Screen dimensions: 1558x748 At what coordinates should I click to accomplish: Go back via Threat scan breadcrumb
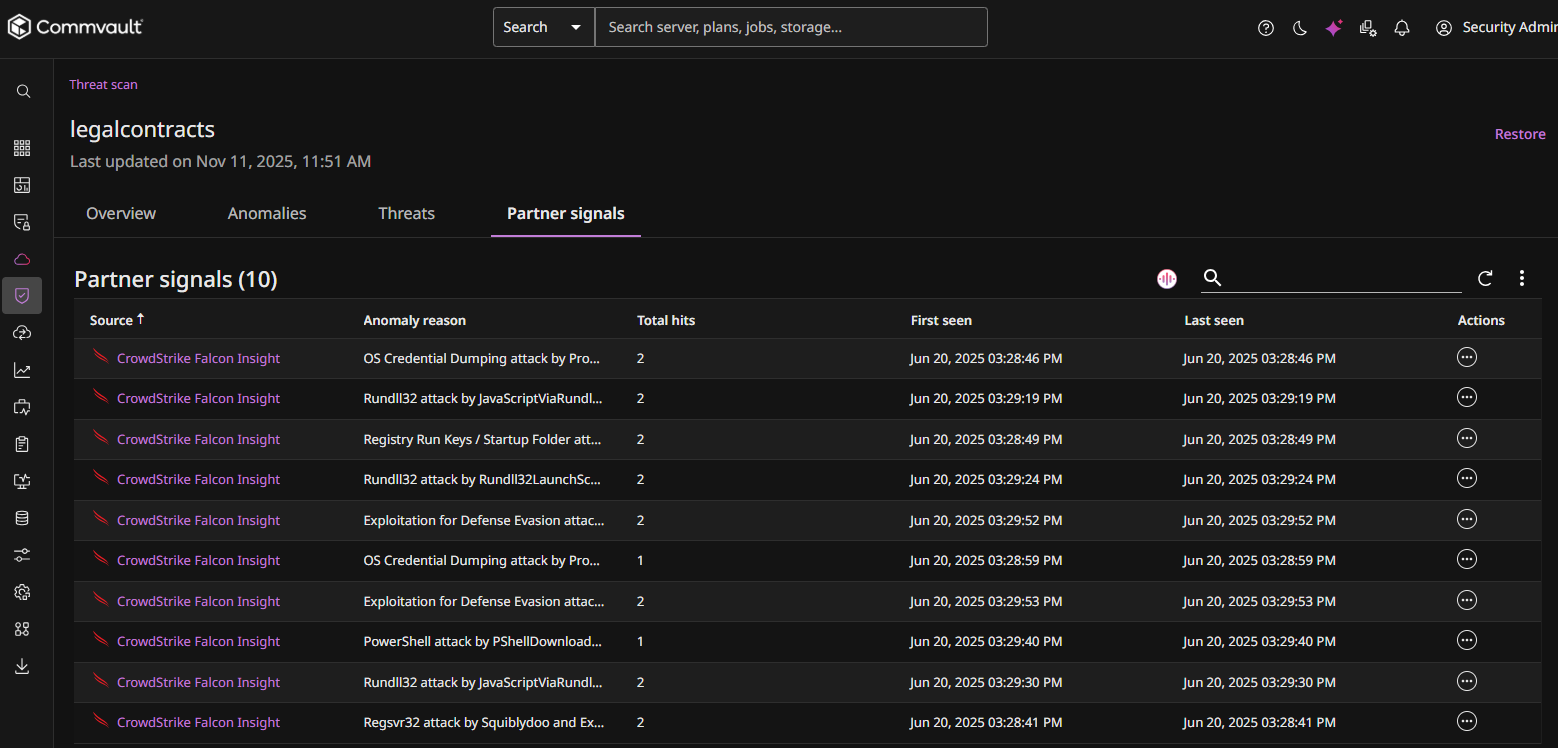(103, 85)
